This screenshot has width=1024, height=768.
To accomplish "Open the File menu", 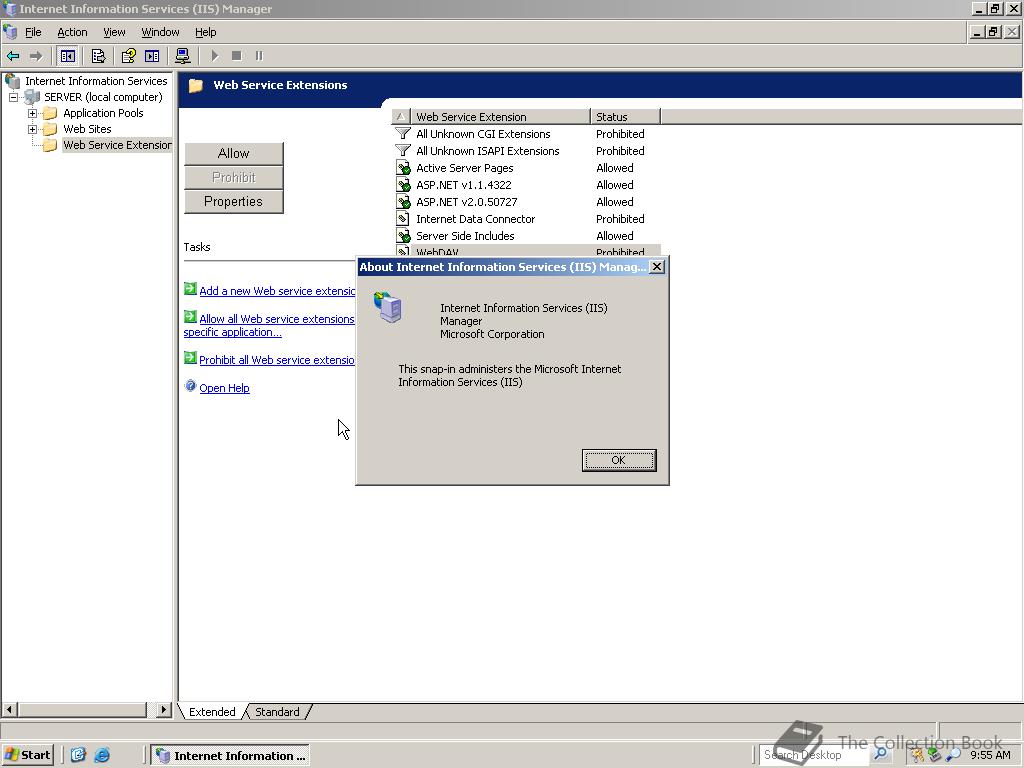I will (x=33, y=32).
